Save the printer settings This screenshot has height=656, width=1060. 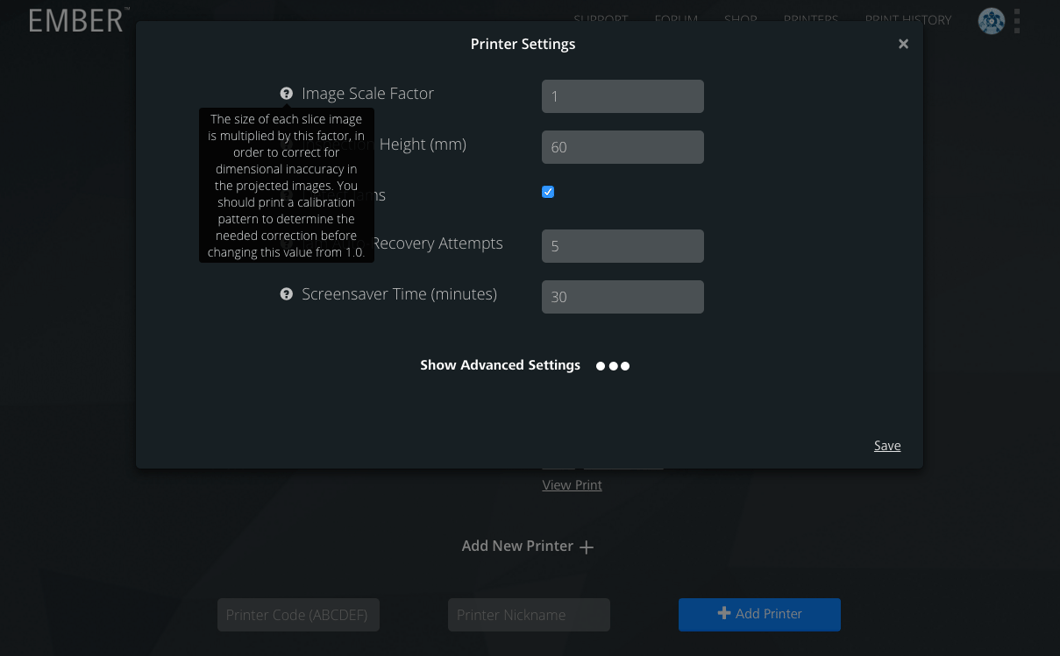[887, 446]
